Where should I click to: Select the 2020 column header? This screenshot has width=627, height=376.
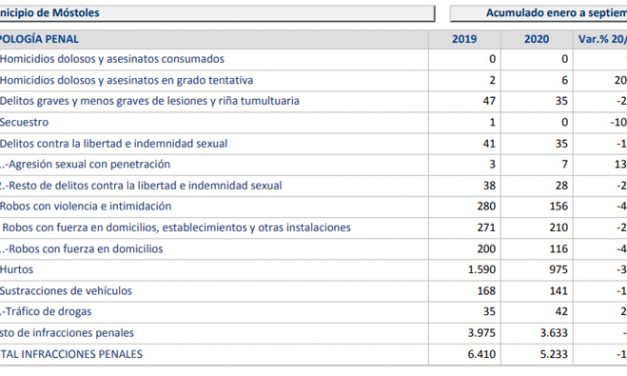[x=537, y=39]
